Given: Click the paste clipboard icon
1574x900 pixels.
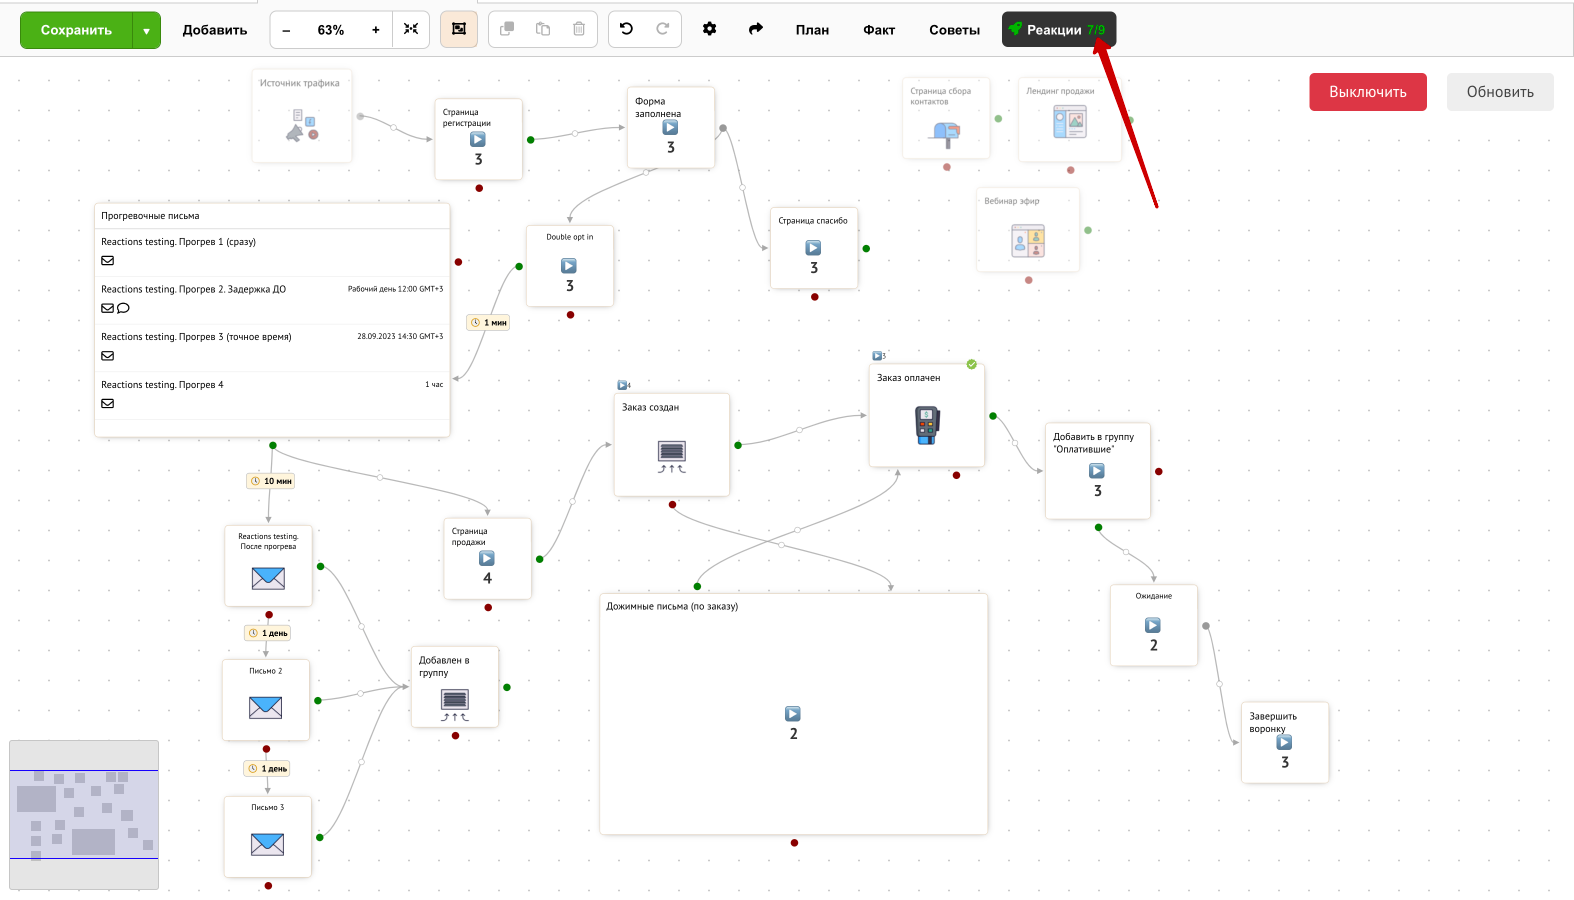Looking at the screenshot, I should click(x=543, y=29).
